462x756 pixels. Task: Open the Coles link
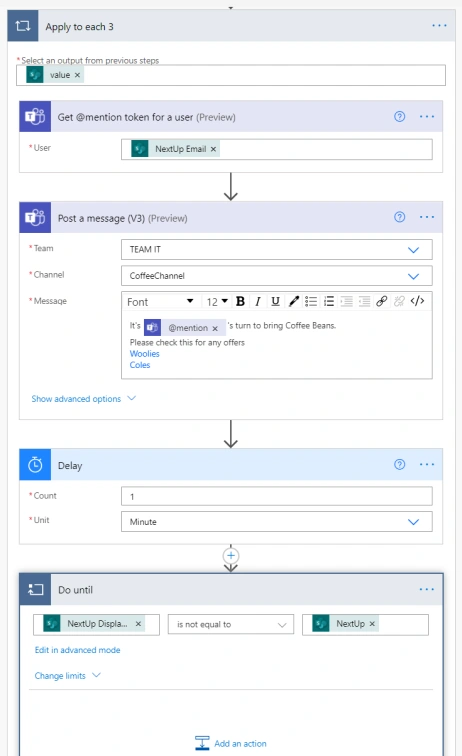(140, 365)
